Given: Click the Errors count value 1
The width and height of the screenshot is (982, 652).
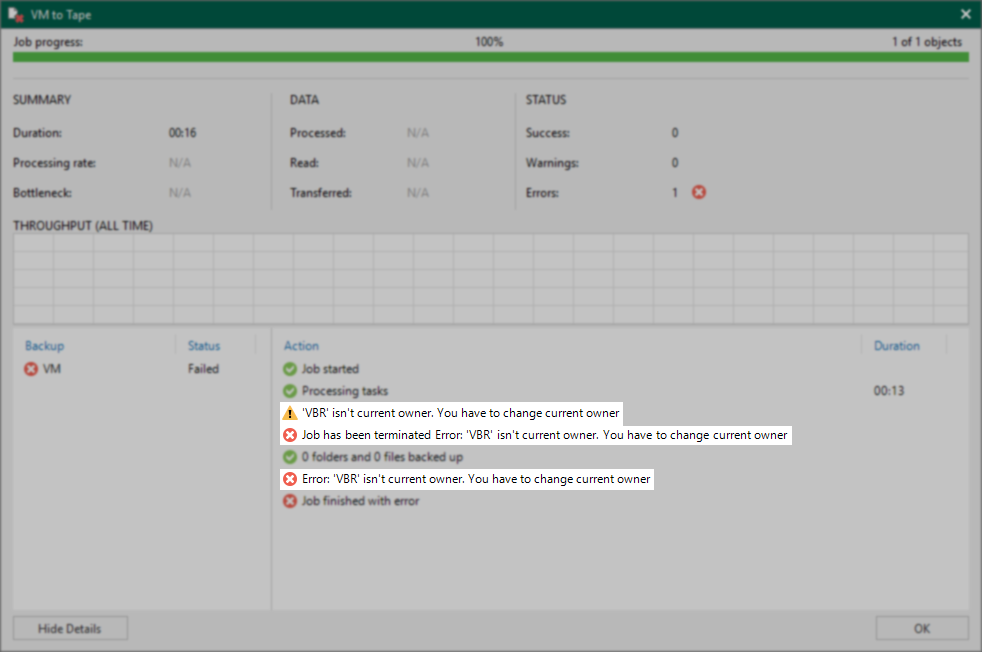Looking at the screenshot, I should [675, 192].
